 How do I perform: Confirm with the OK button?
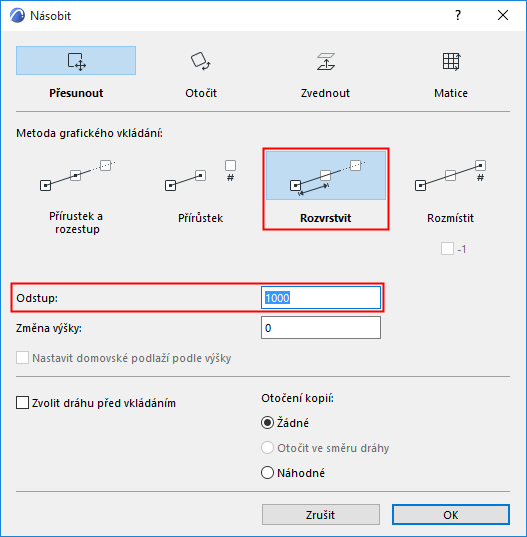coord(451,514)
